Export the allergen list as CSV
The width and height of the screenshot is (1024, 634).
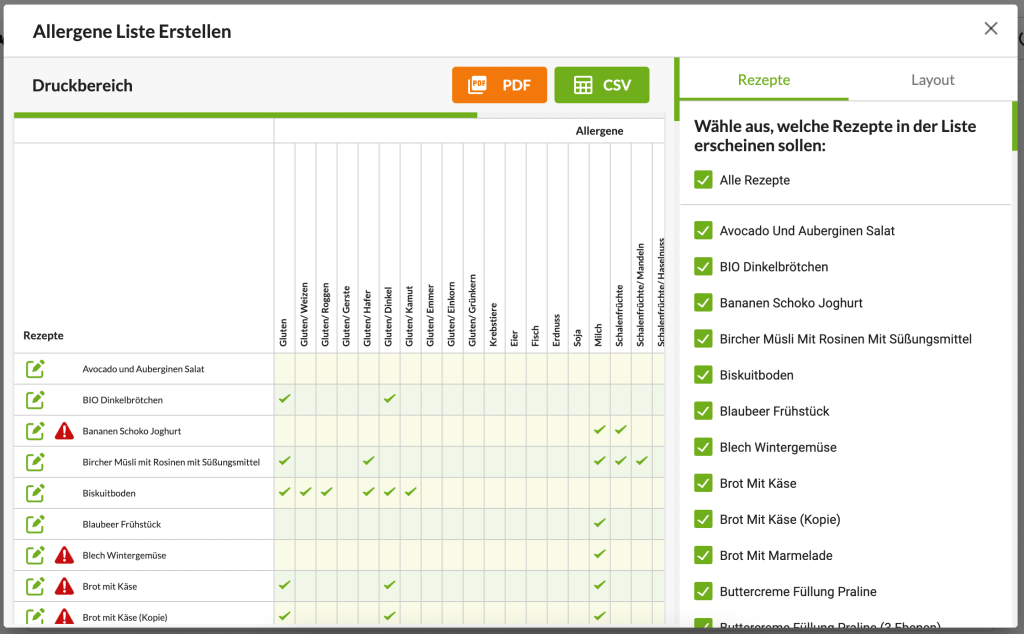point(601,85)
